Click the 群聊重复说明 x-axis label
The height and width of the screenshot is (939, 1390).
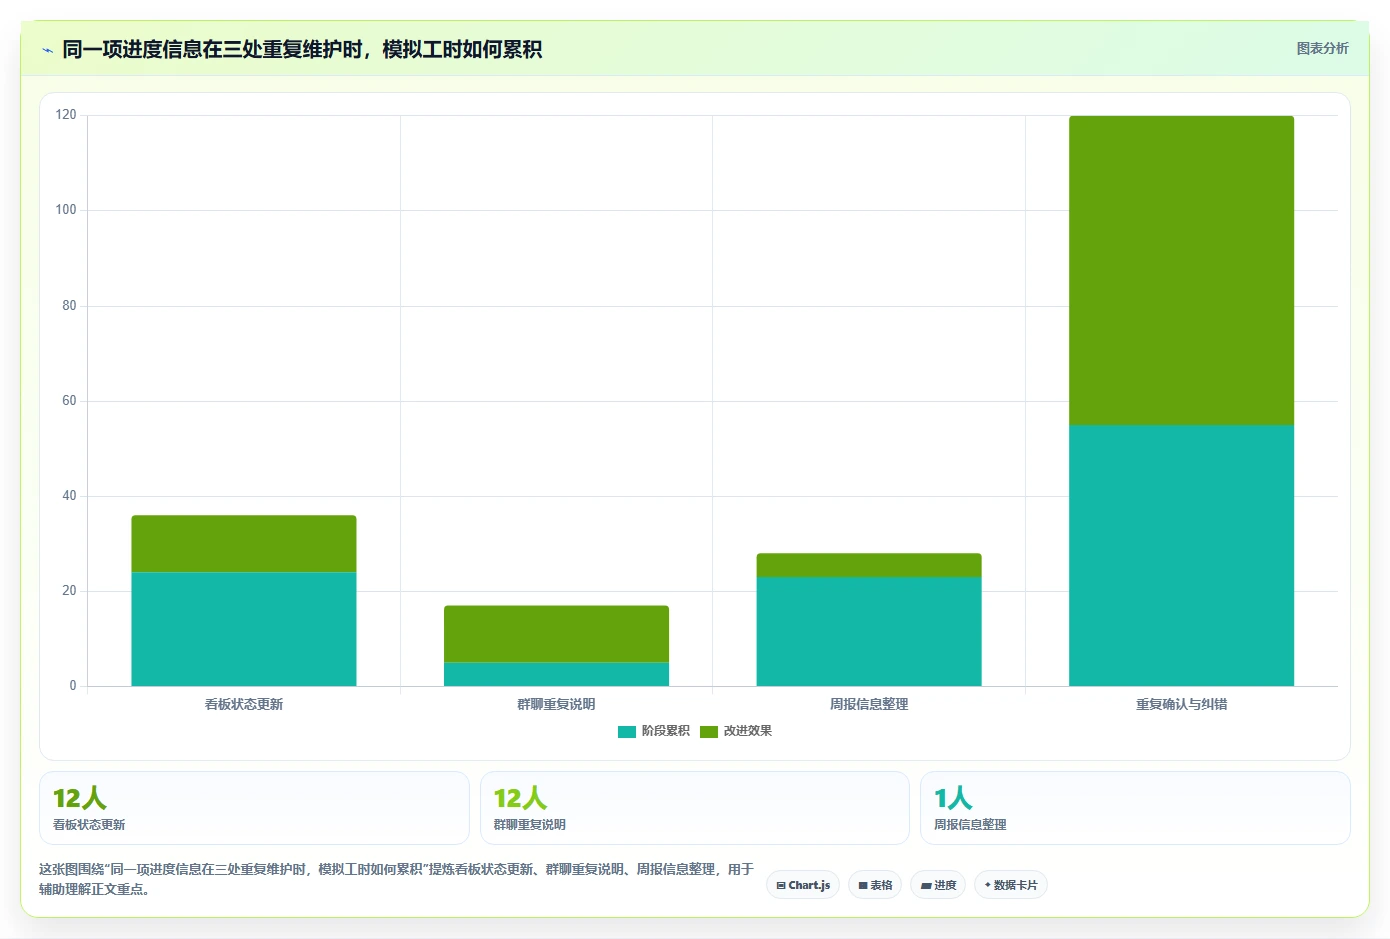pyautogui.click(x=556, y=704)
